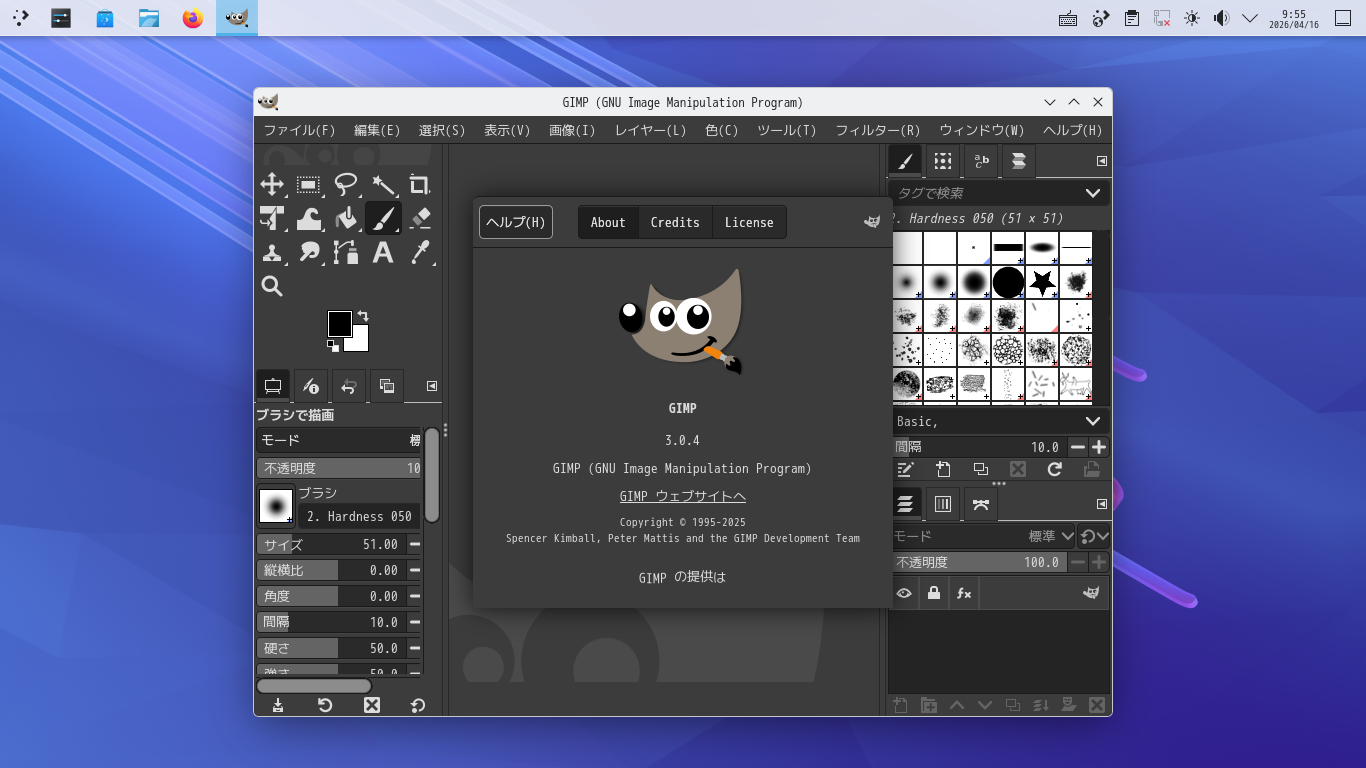1366x768 pixels.
Task: Select the Crop tool in the toolbox
Action: [419, 184]
